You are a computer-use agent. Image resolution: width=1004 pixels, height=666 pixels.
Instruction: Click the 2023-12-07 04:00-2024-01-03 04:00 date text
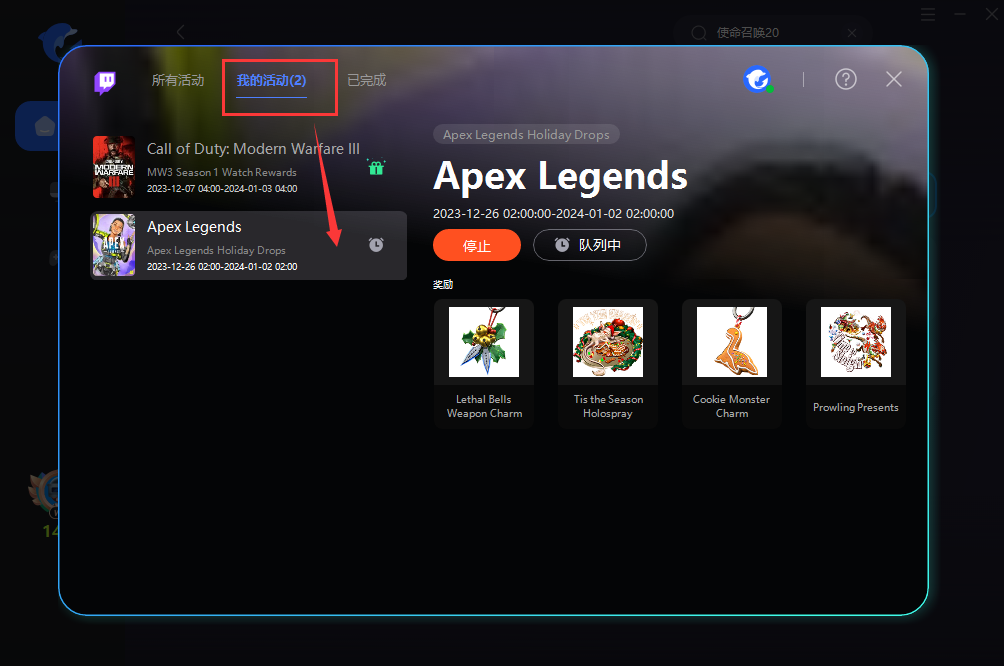point(222,188)
